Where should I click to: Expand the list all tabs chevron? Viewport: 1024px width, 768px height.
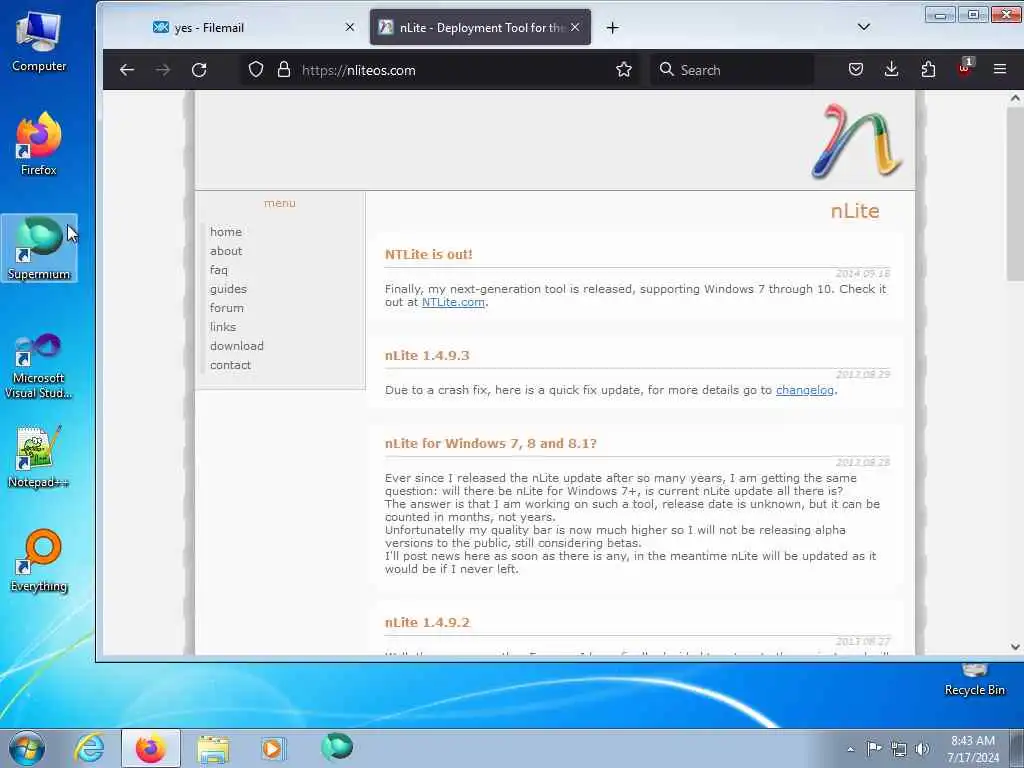(863, 27)
